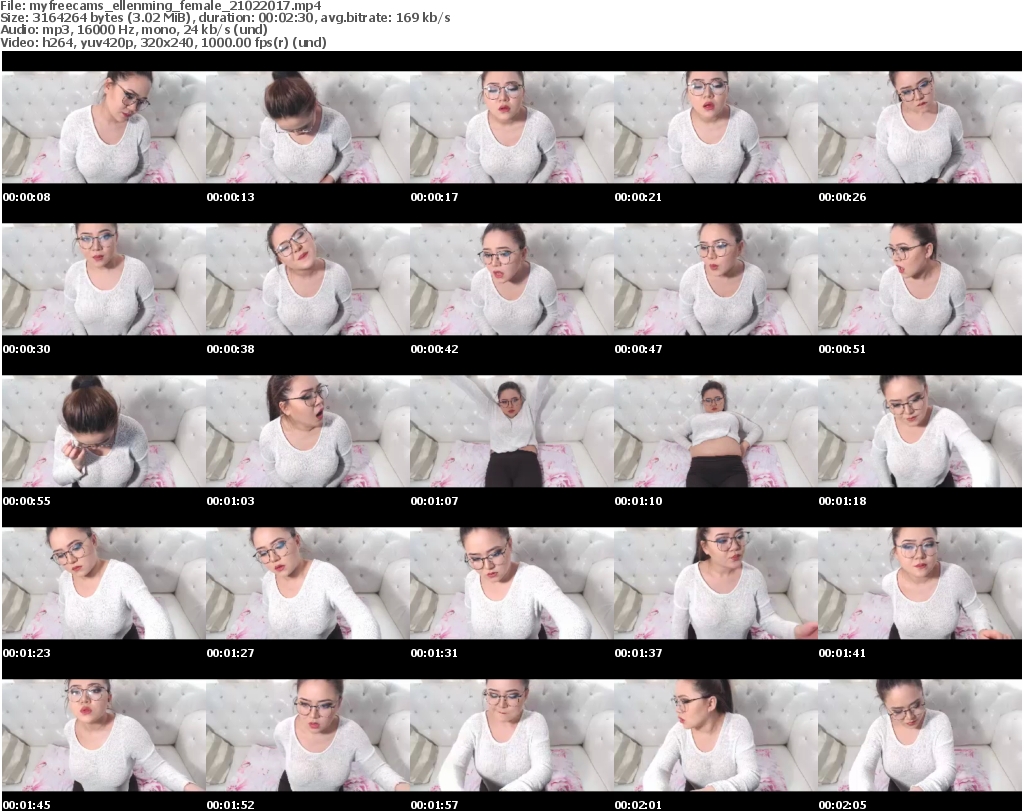Screen dimensions: 1024x811
Task: Click the 00:01:45 timestamp label
Action: (x=27, y=805)
